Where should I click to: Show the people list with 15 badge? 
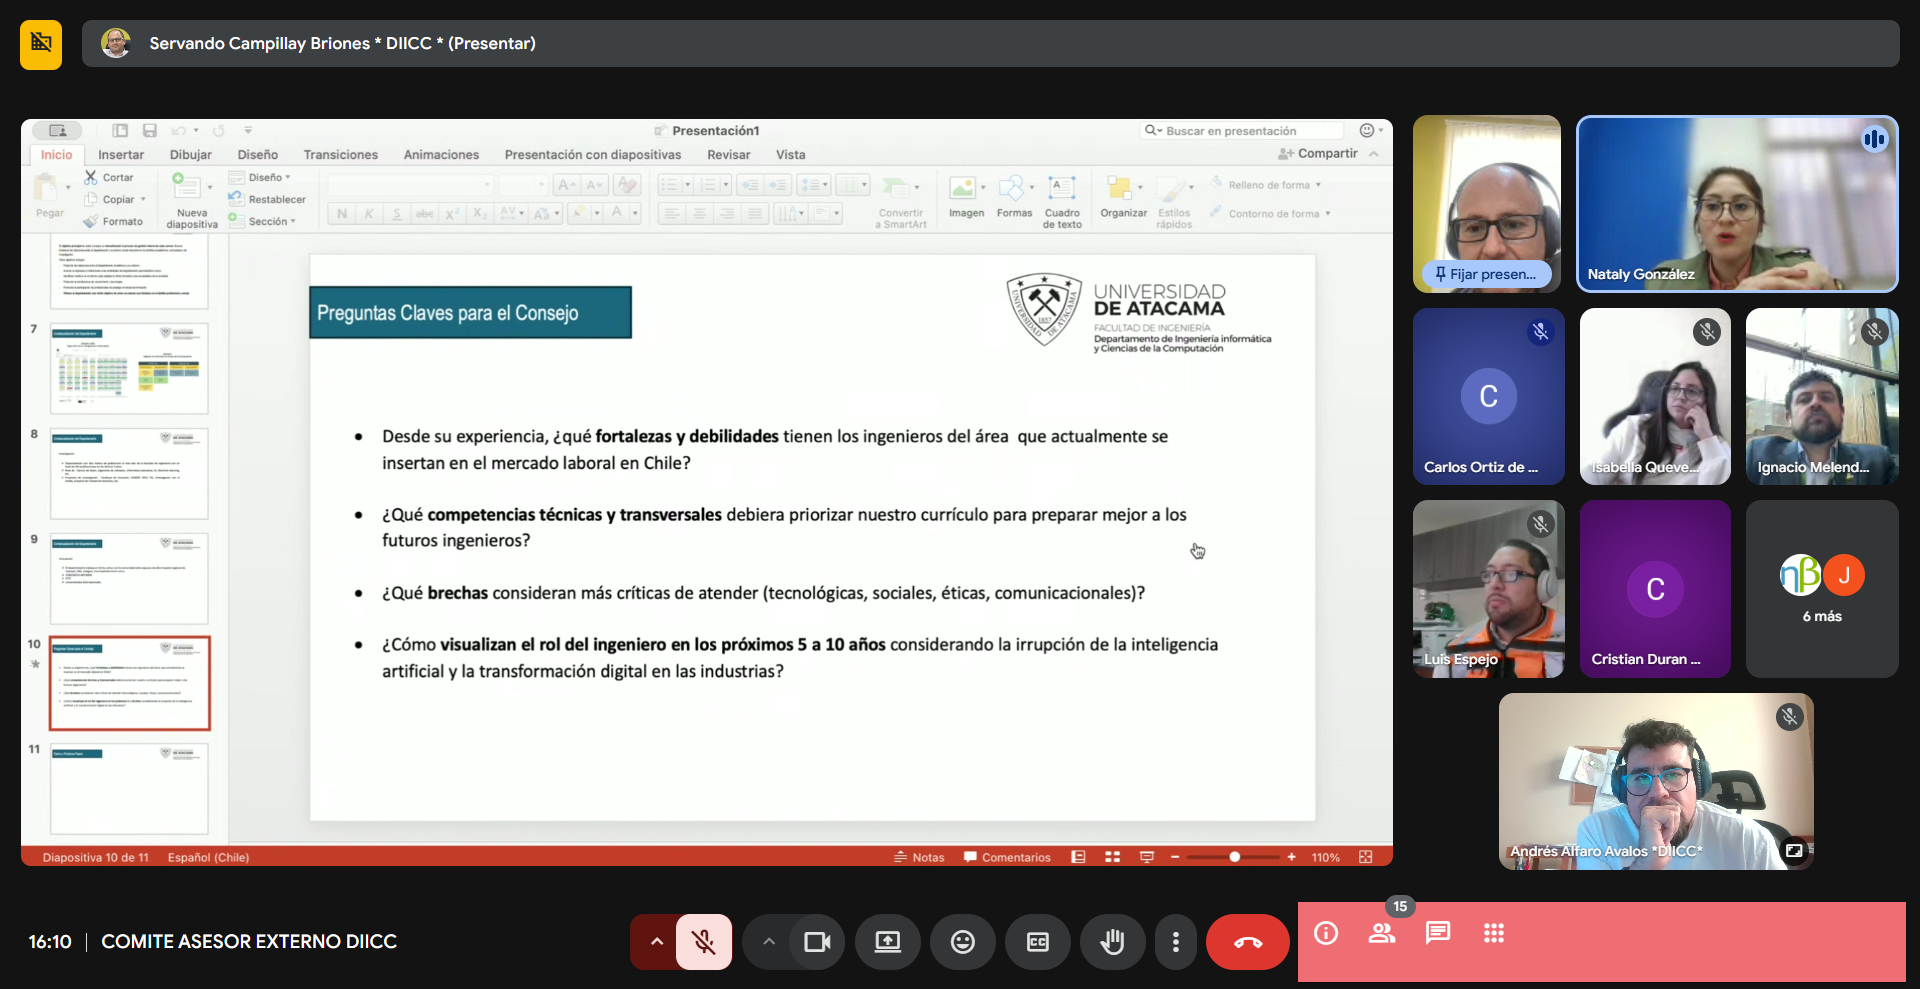[1382, 933]
